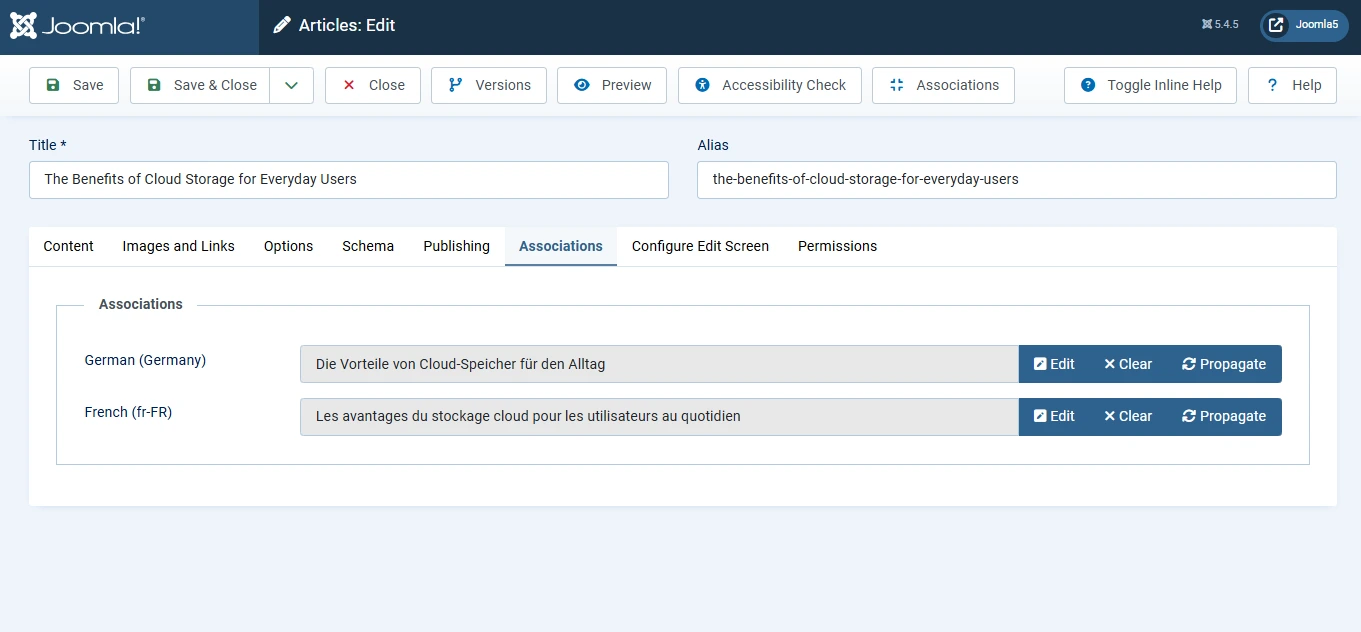Open the Options tab
The height and width of the screenshot is (632, 1361).
pyautogui.click(x=289, y=246)
